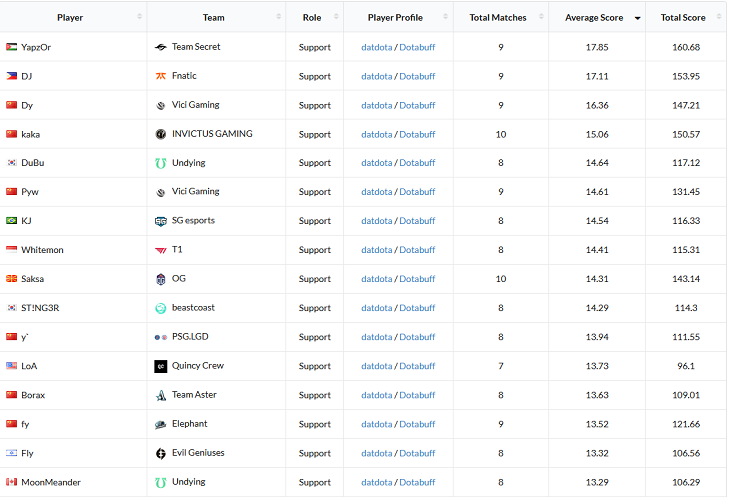The width and height of the screenshot is (730, 497).
Task: Click the SG esports logo icon
Action: (x=161, y=222)
